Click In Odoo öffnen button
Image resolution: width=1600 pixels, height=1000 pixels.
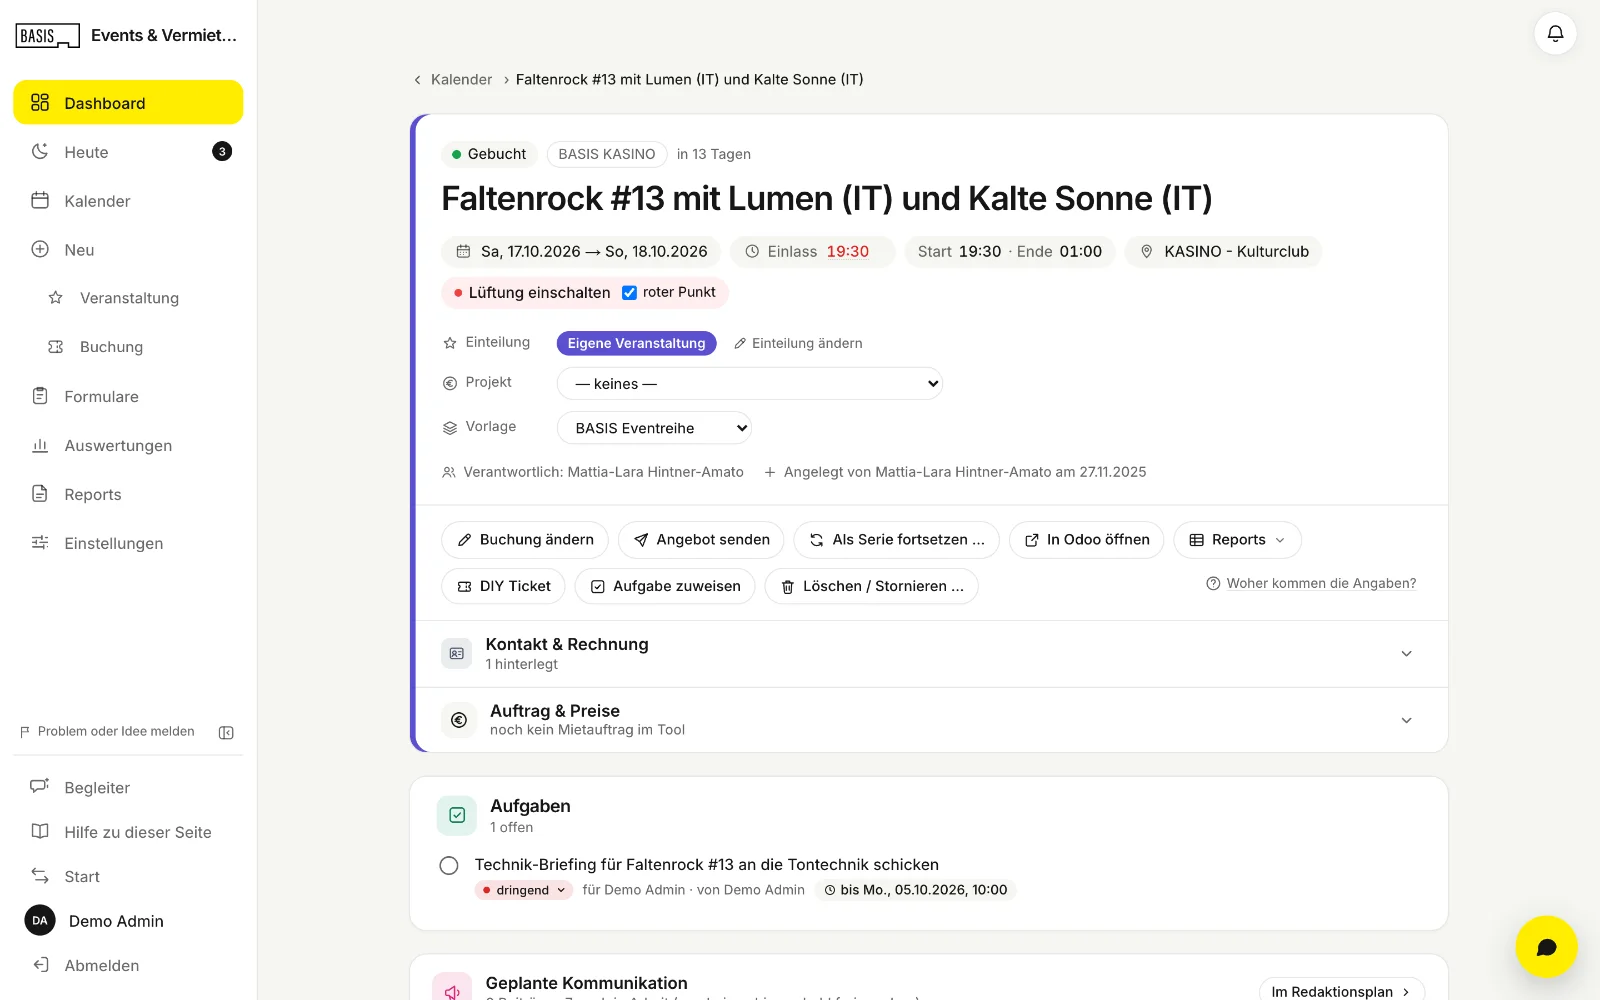[x=1086, y=540]
